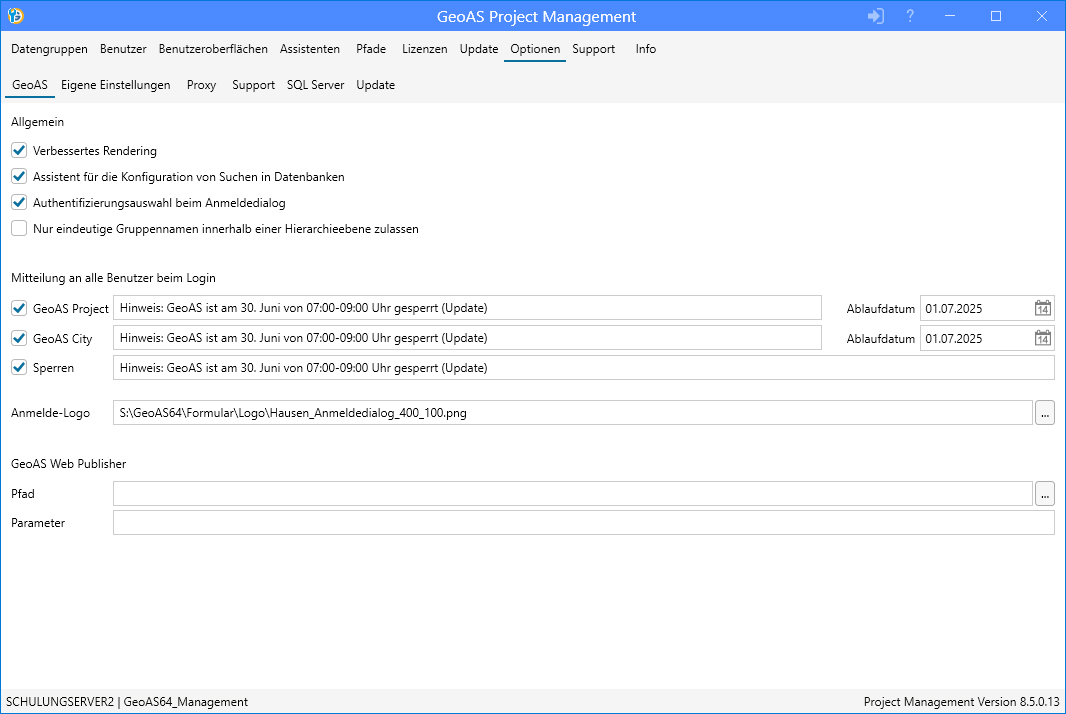Edit the Sperren message text field

[x=584, y=368]
